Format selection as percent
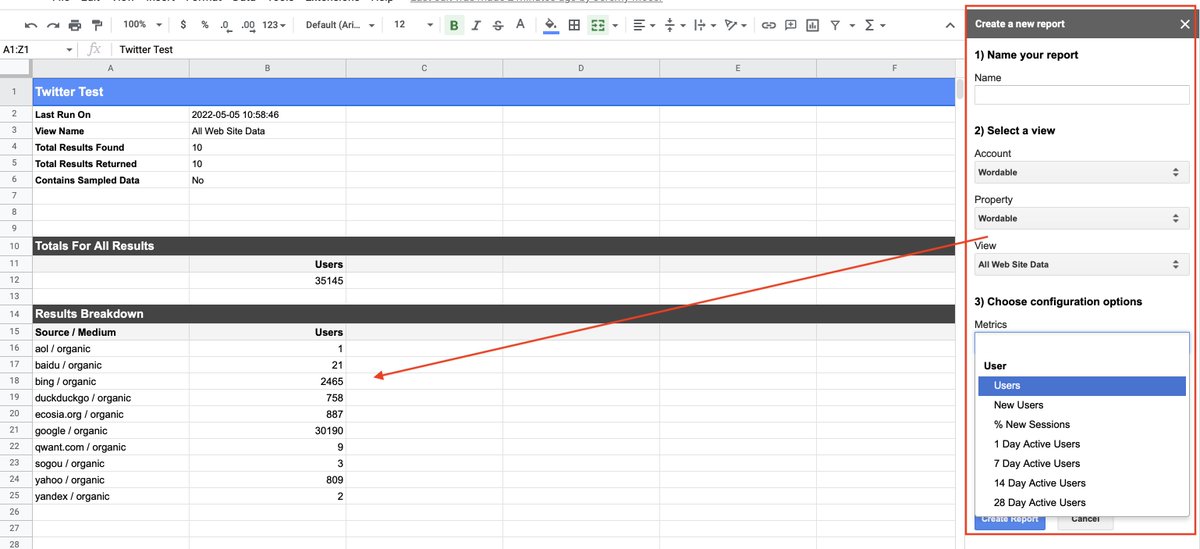Image resolution: width=1200 pixels, height=549 pixels. pos(204,24)
